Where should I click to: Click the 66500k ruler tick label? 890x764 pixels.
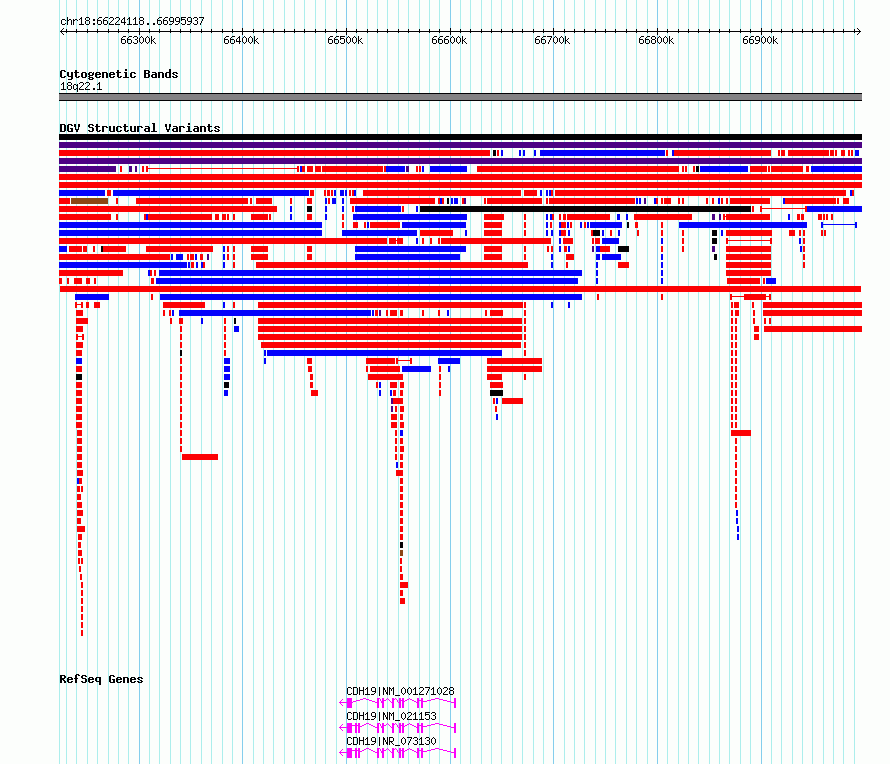pos(345,40)
